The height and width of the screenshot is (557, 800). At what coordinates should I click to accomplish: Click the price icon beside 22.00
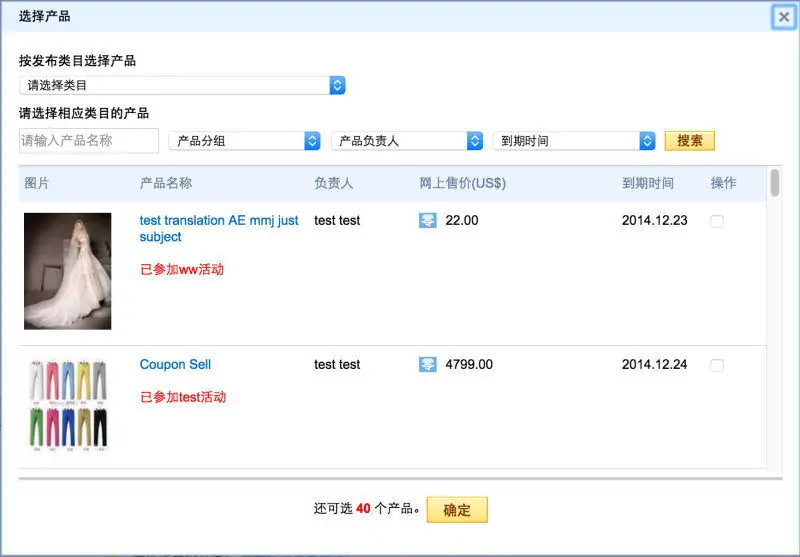point(428,221)
